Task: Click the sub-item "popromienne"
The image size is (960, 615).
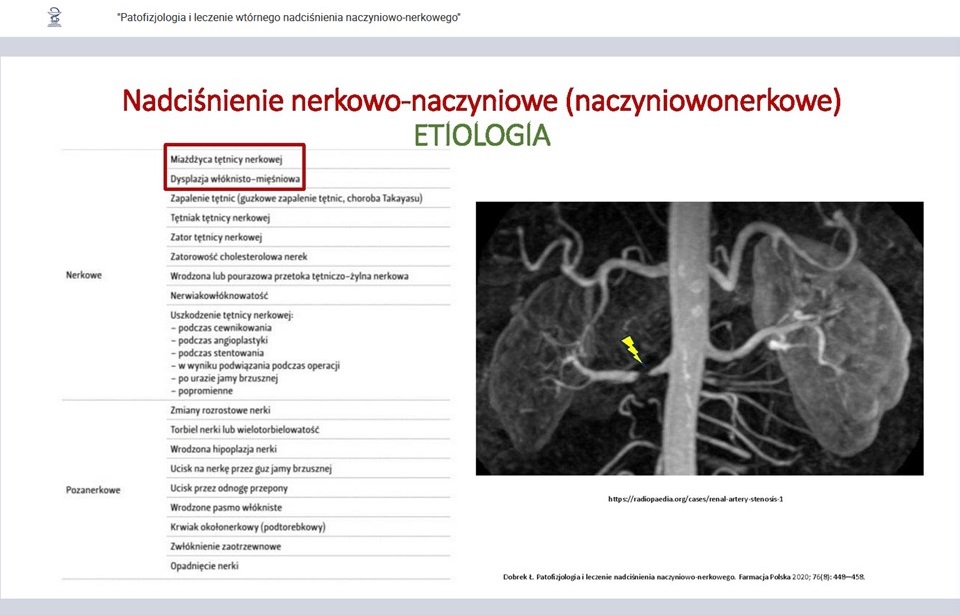Action: point(201,391)
